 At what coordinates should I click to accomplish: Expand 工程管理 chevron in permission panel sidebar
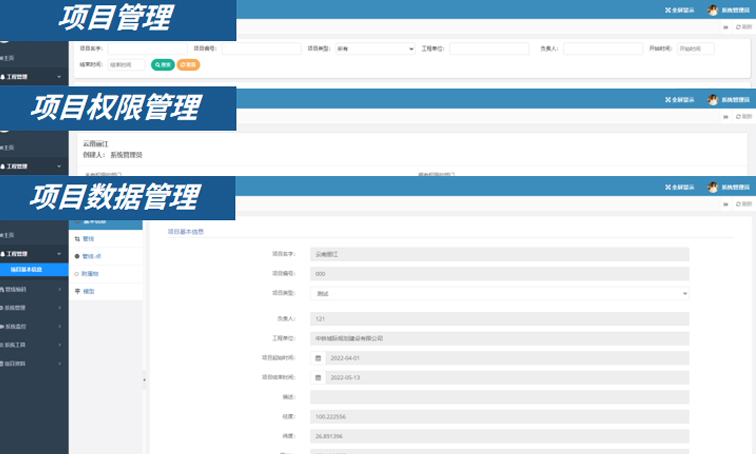coord(59,166)
